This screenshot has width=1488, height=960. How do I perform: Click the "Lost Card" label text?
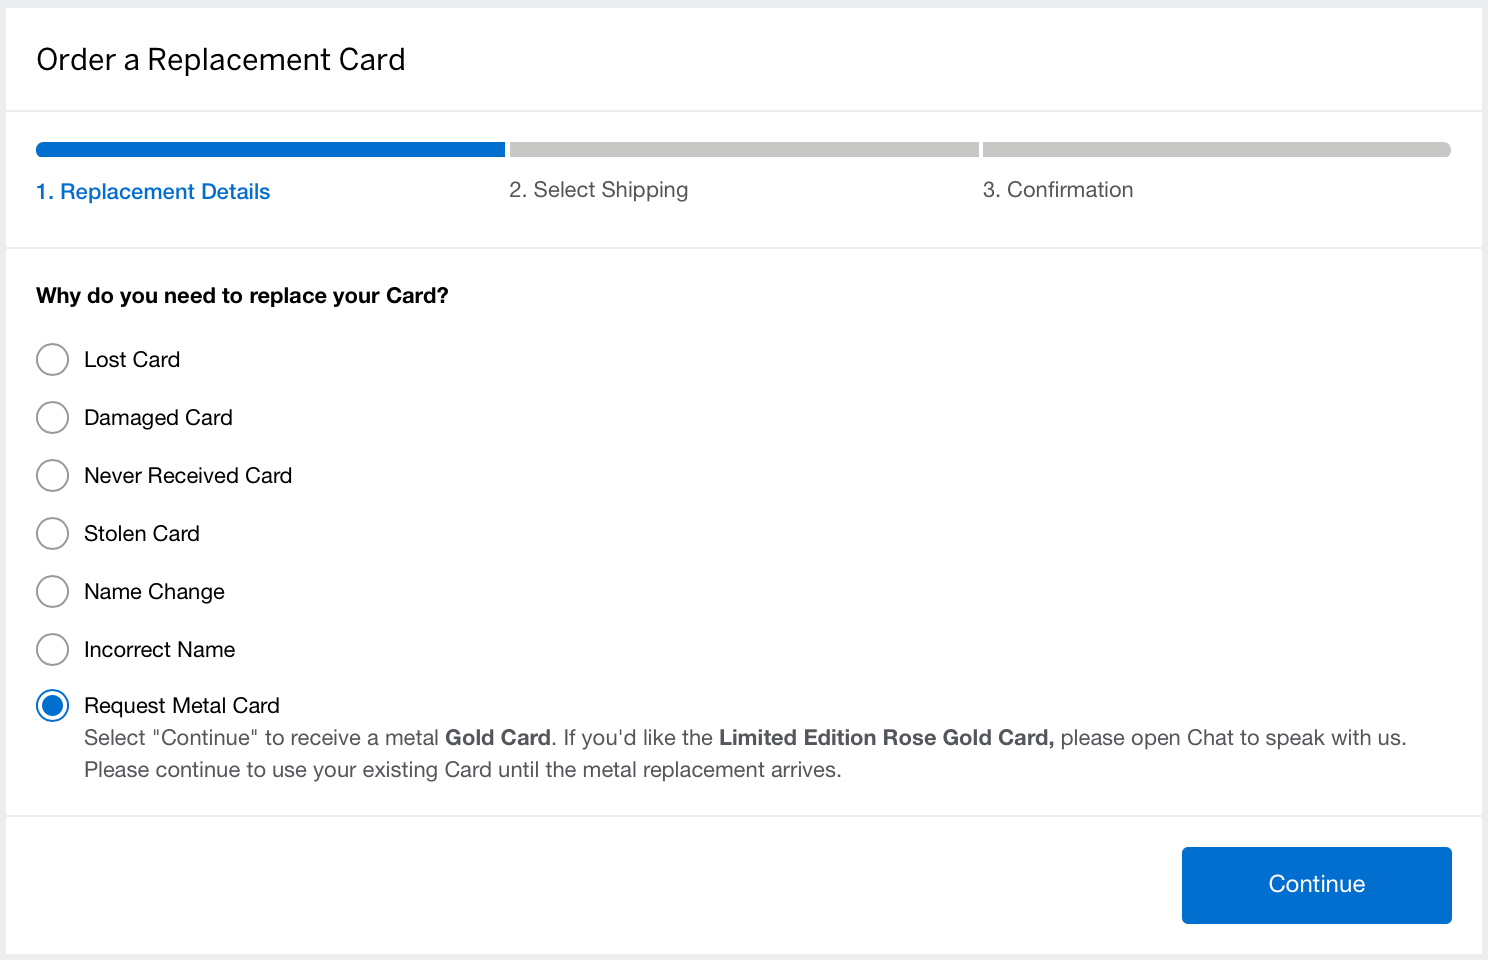(132, 360)
